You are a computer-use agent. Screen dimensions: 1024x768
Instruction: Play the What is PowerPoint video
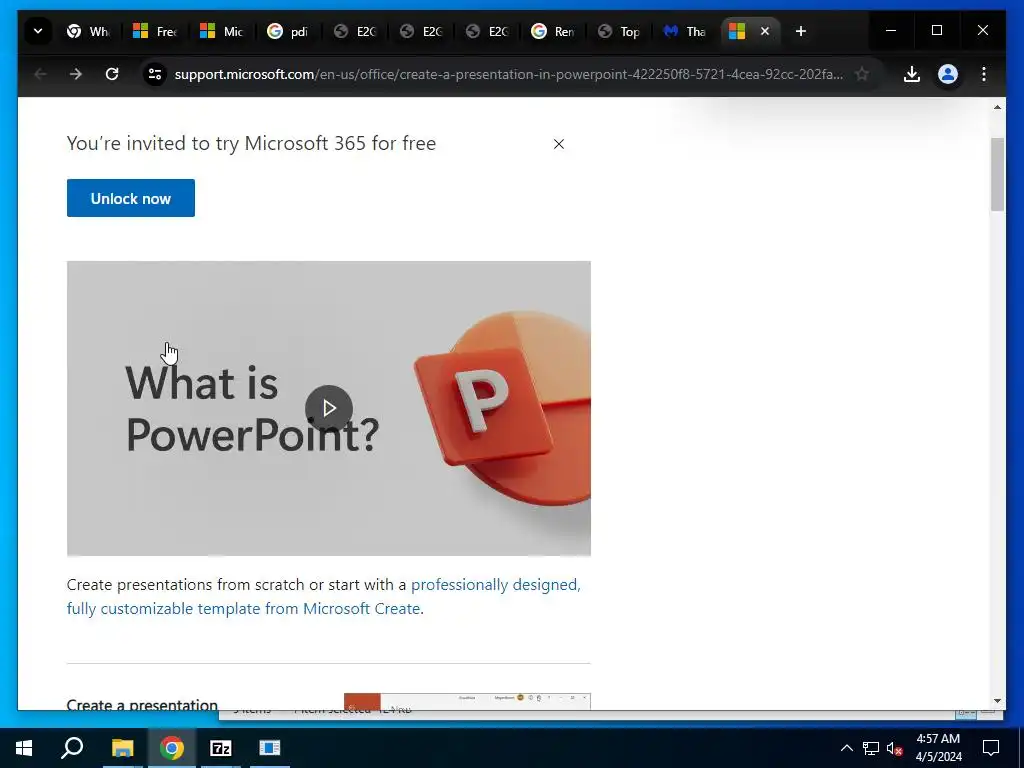click(x=328, y=409)
